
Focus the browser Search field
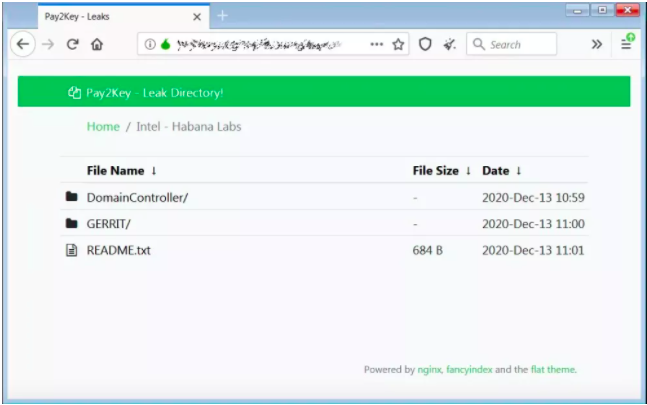click(x=512, y=44)
